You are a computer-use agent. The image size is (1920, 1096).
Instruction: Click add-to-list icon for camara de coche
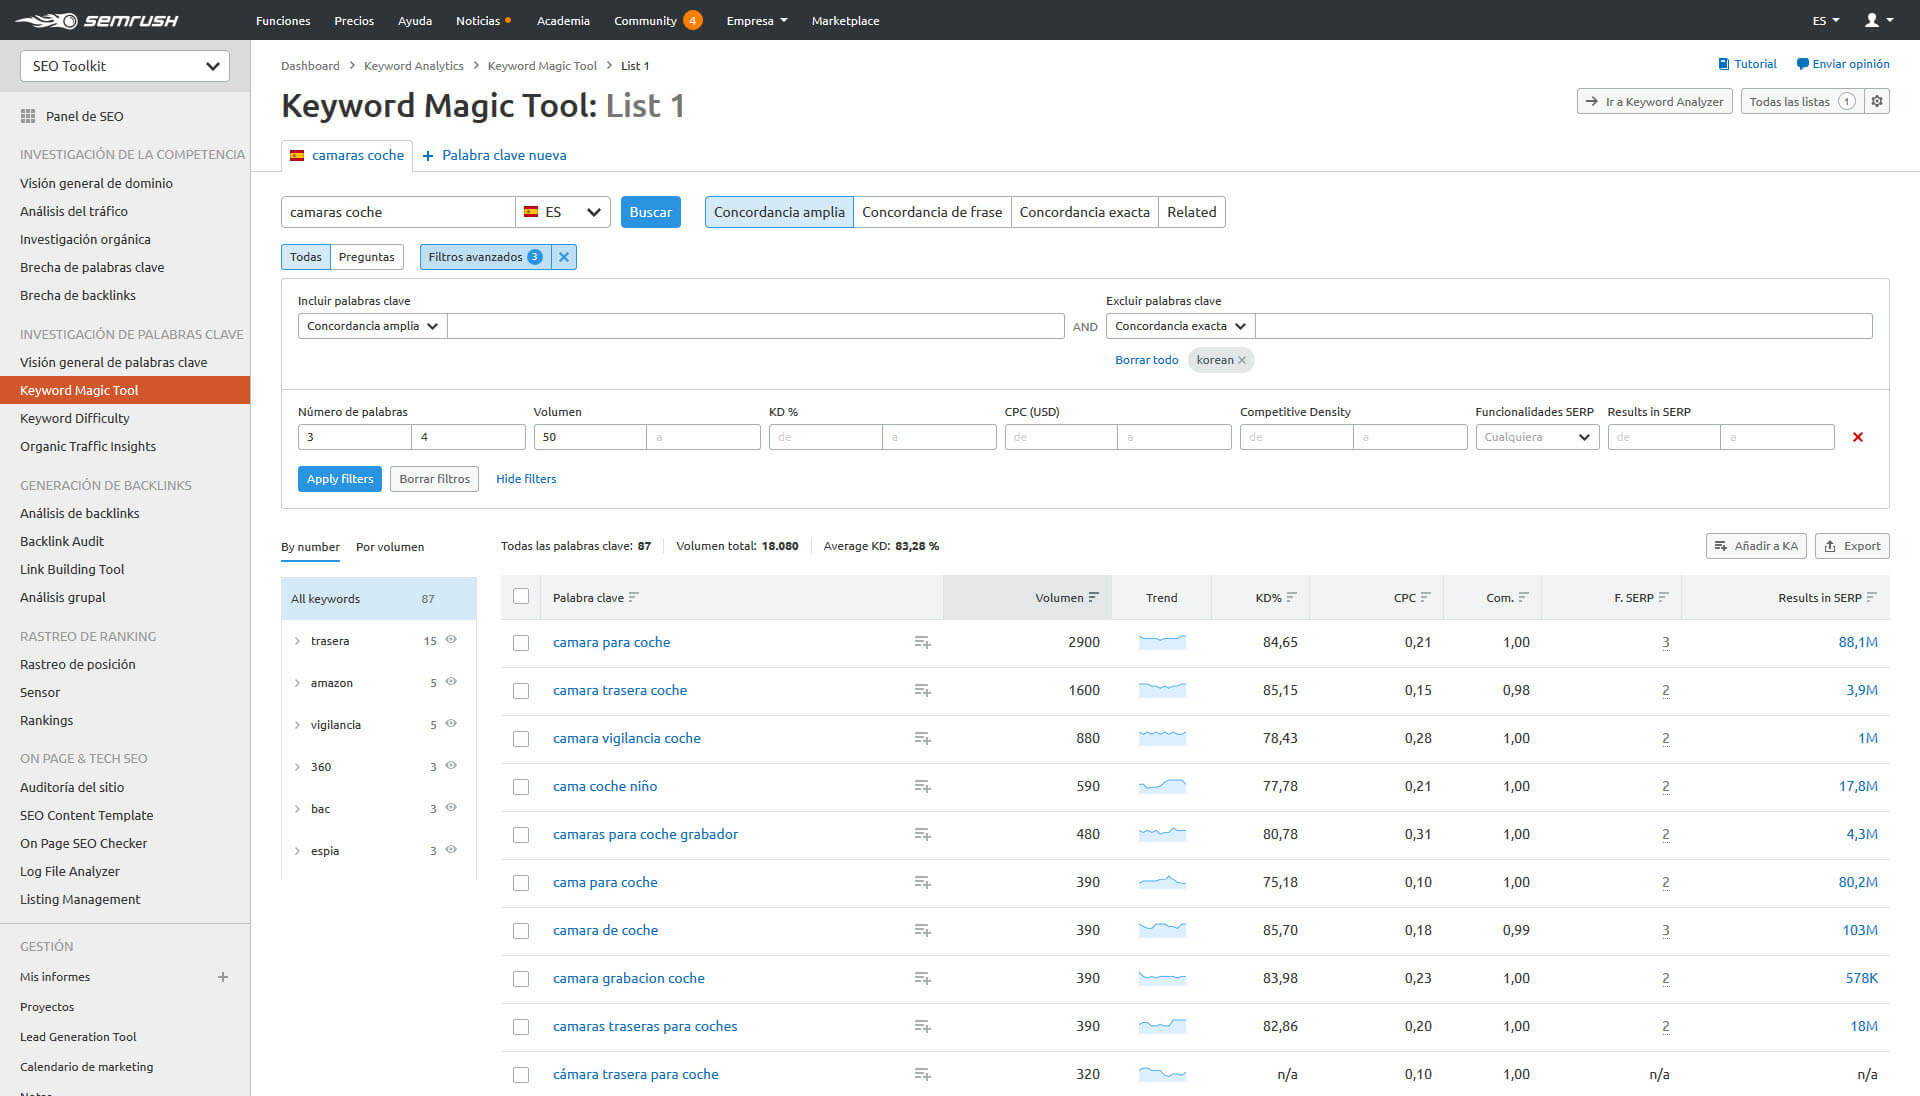tap(922, 930)
